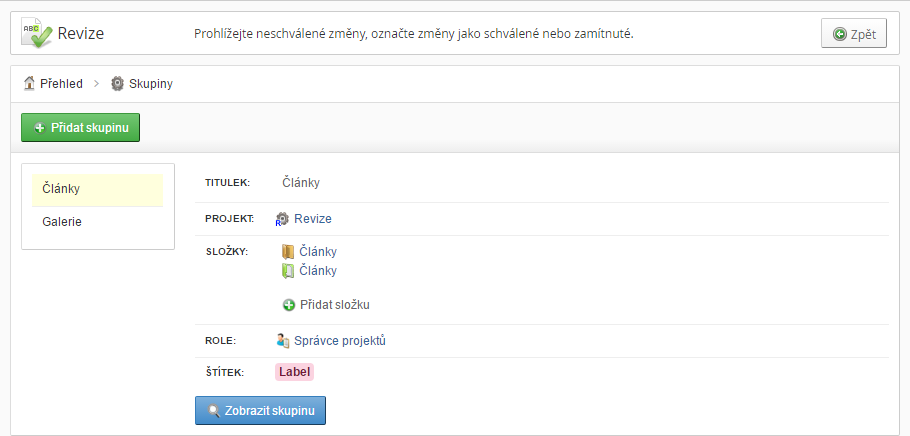Screen dimensions: 910x436
Task: Click the Zobrazit skupinu button
Action: click(x=261, y=410)
